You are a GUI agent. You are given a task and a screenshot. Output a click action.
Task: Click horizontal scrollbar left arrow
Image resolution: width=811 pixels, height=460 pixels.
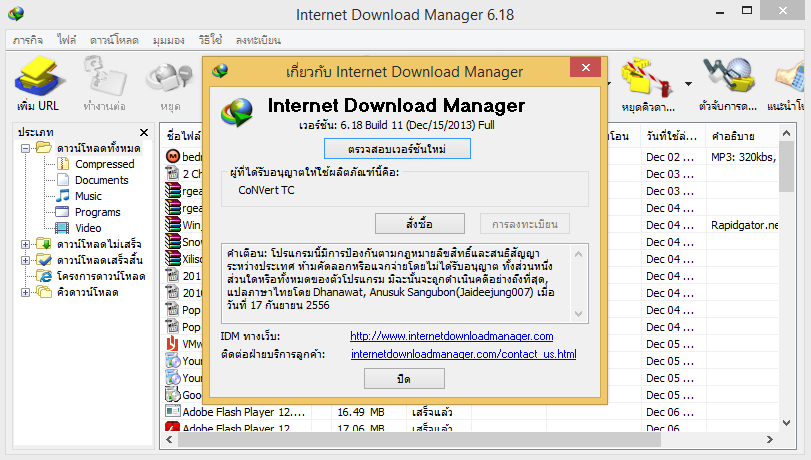tap(169, 439)
